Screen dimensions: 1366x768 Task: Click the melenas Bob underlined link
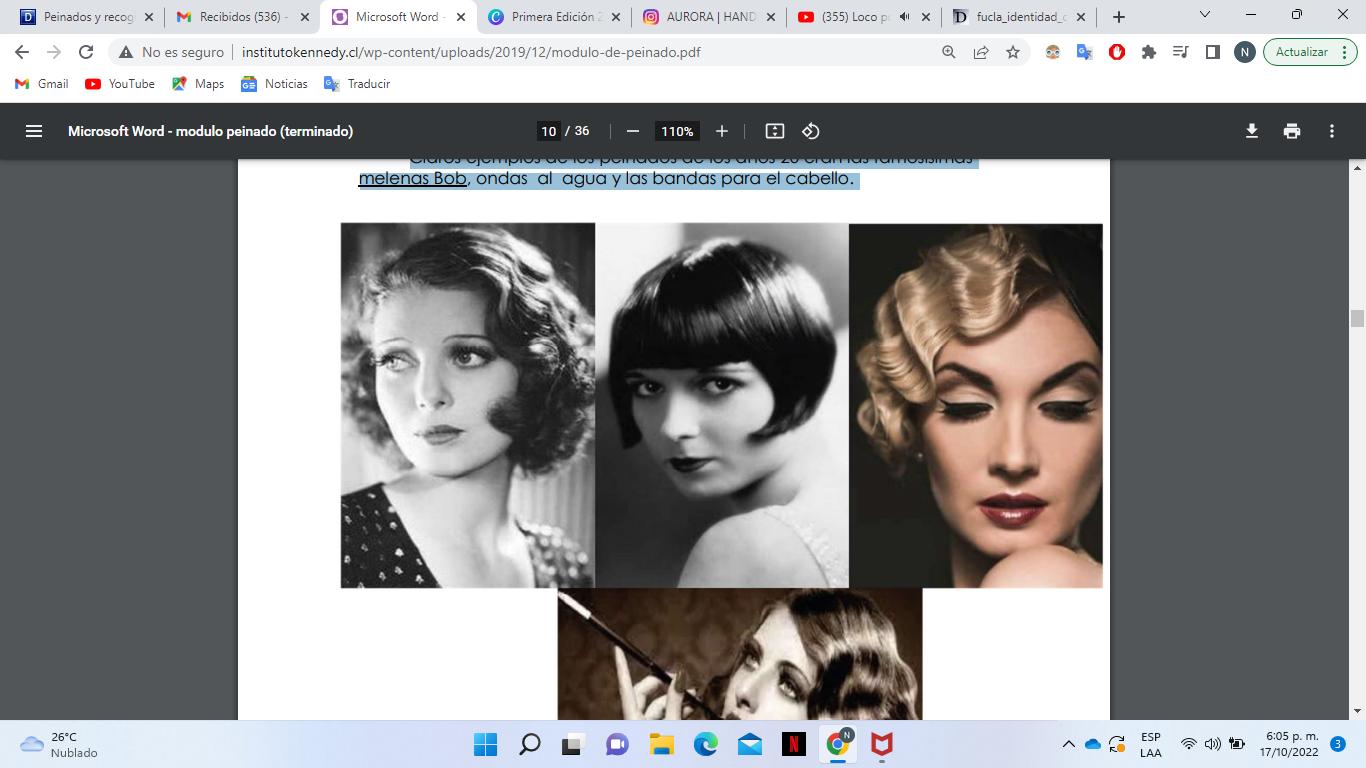coord(413,180)
